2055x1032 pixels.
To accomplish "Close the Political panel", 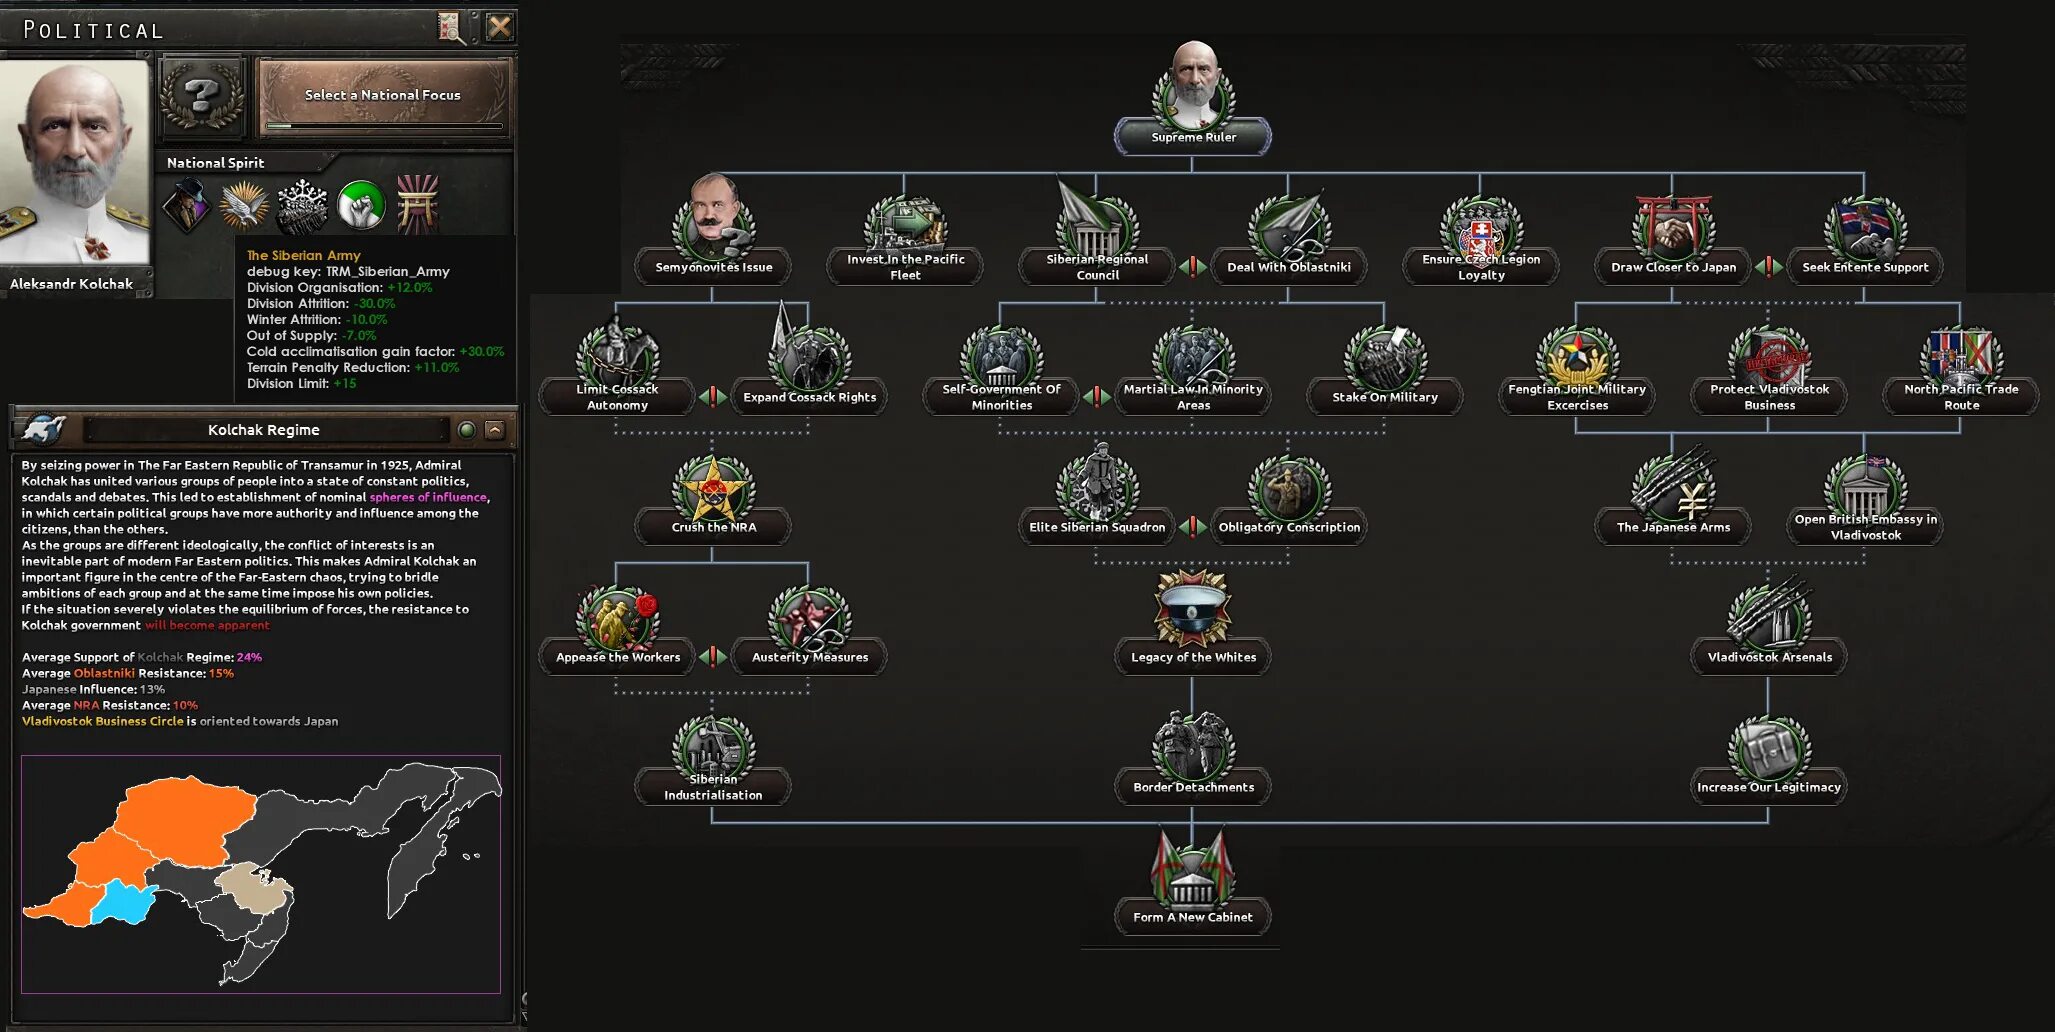I will click(499, 27).
